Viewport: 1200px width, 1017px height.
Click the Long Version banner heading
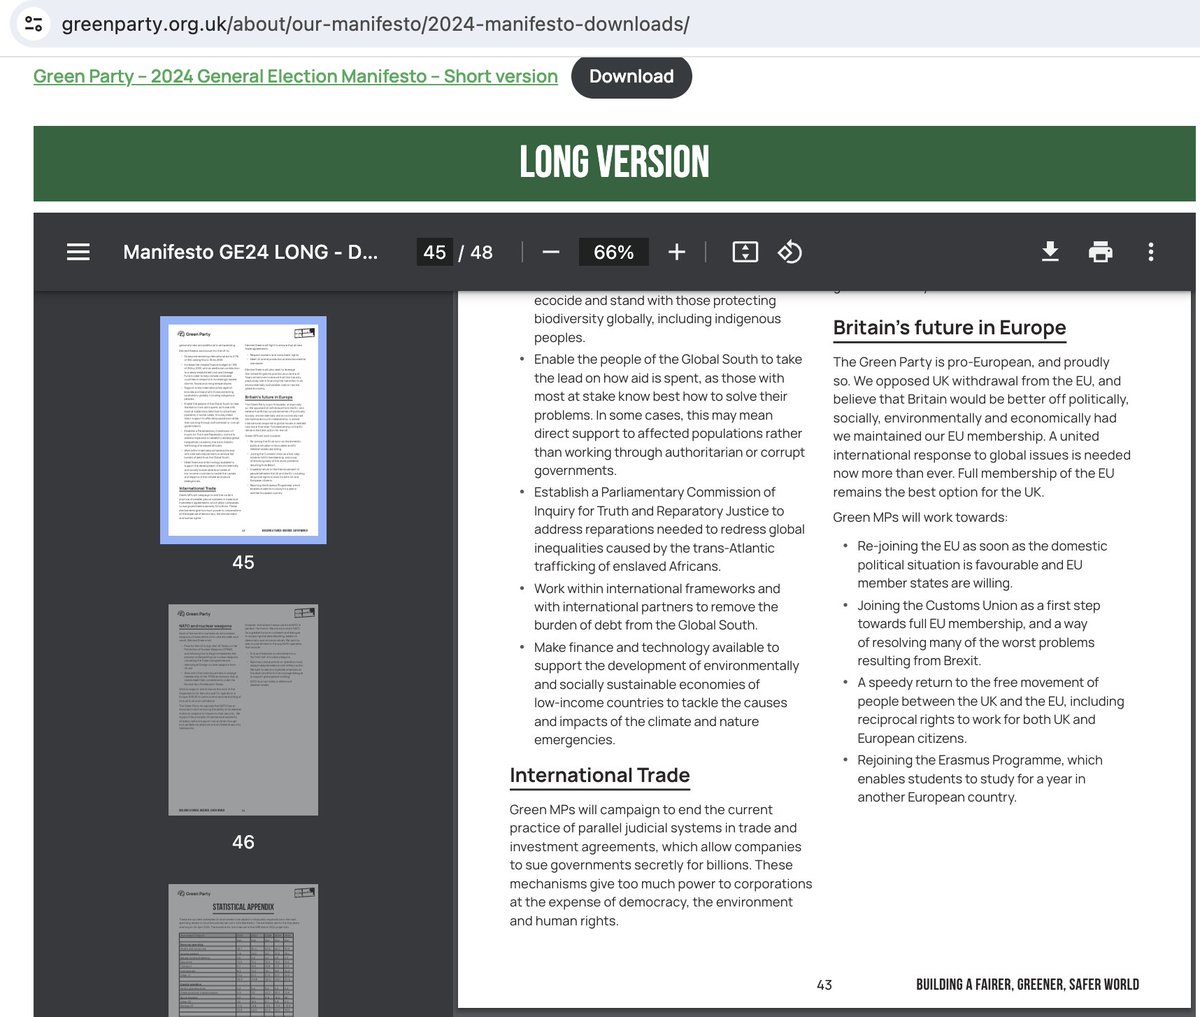tap(614, 160)
